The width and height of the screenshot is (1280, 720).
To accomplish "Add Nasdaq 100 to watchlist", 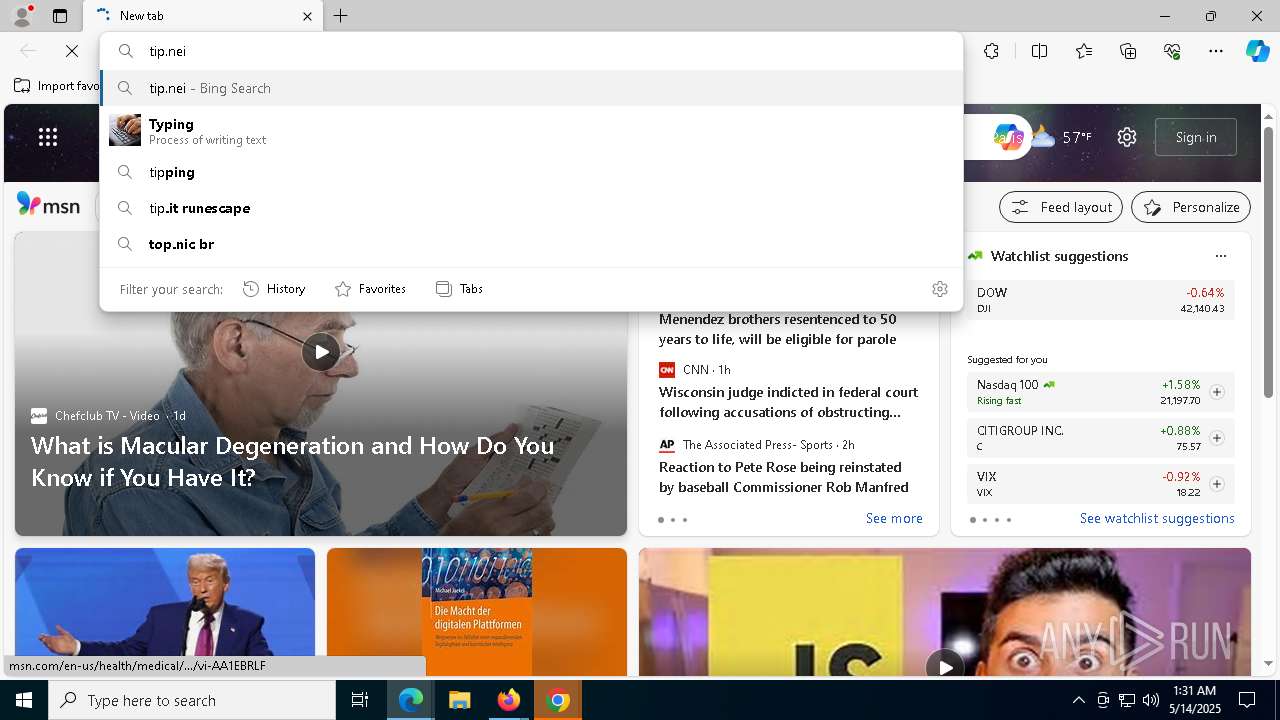I will [x=1217, y=392].
